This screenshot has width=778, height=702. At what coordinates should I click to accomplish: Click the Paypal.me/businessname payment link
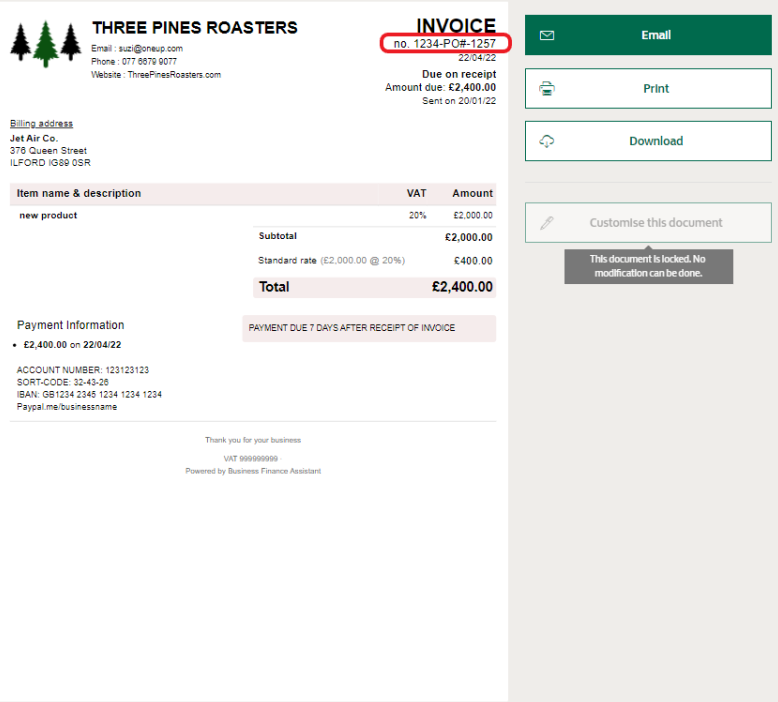[67, 407]
